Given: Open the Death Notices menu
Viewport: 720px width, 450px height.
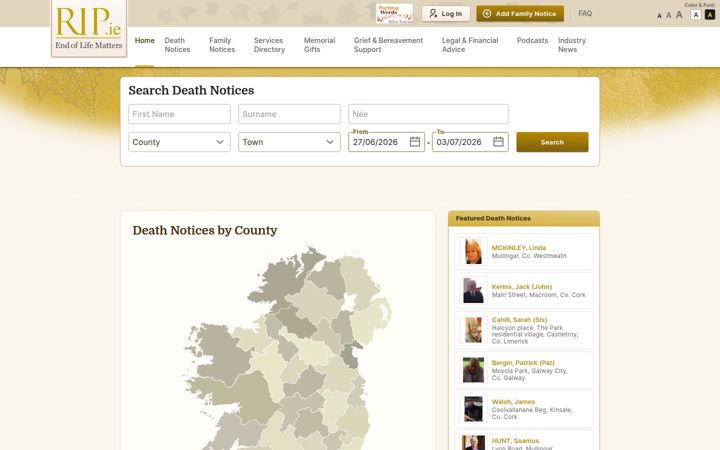Looking at the screenshot, I should (177, 45).
